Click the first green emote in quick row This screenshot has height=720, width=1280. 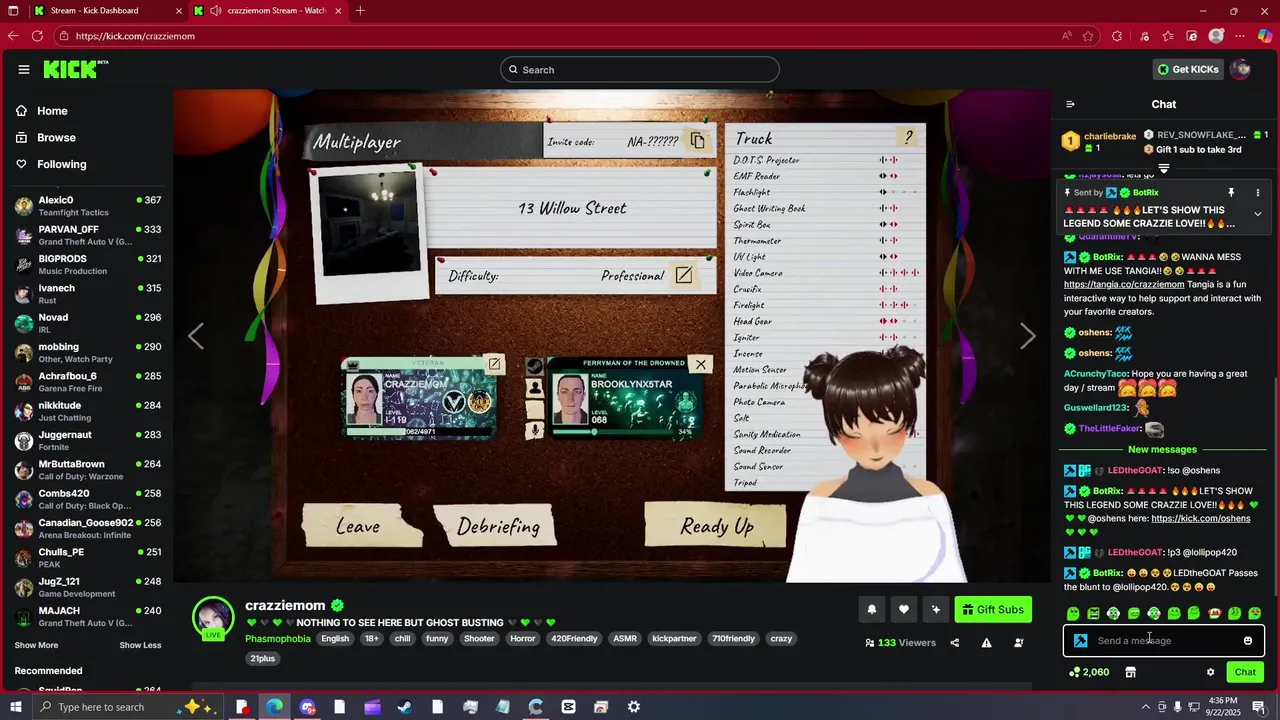[1073, 613]
